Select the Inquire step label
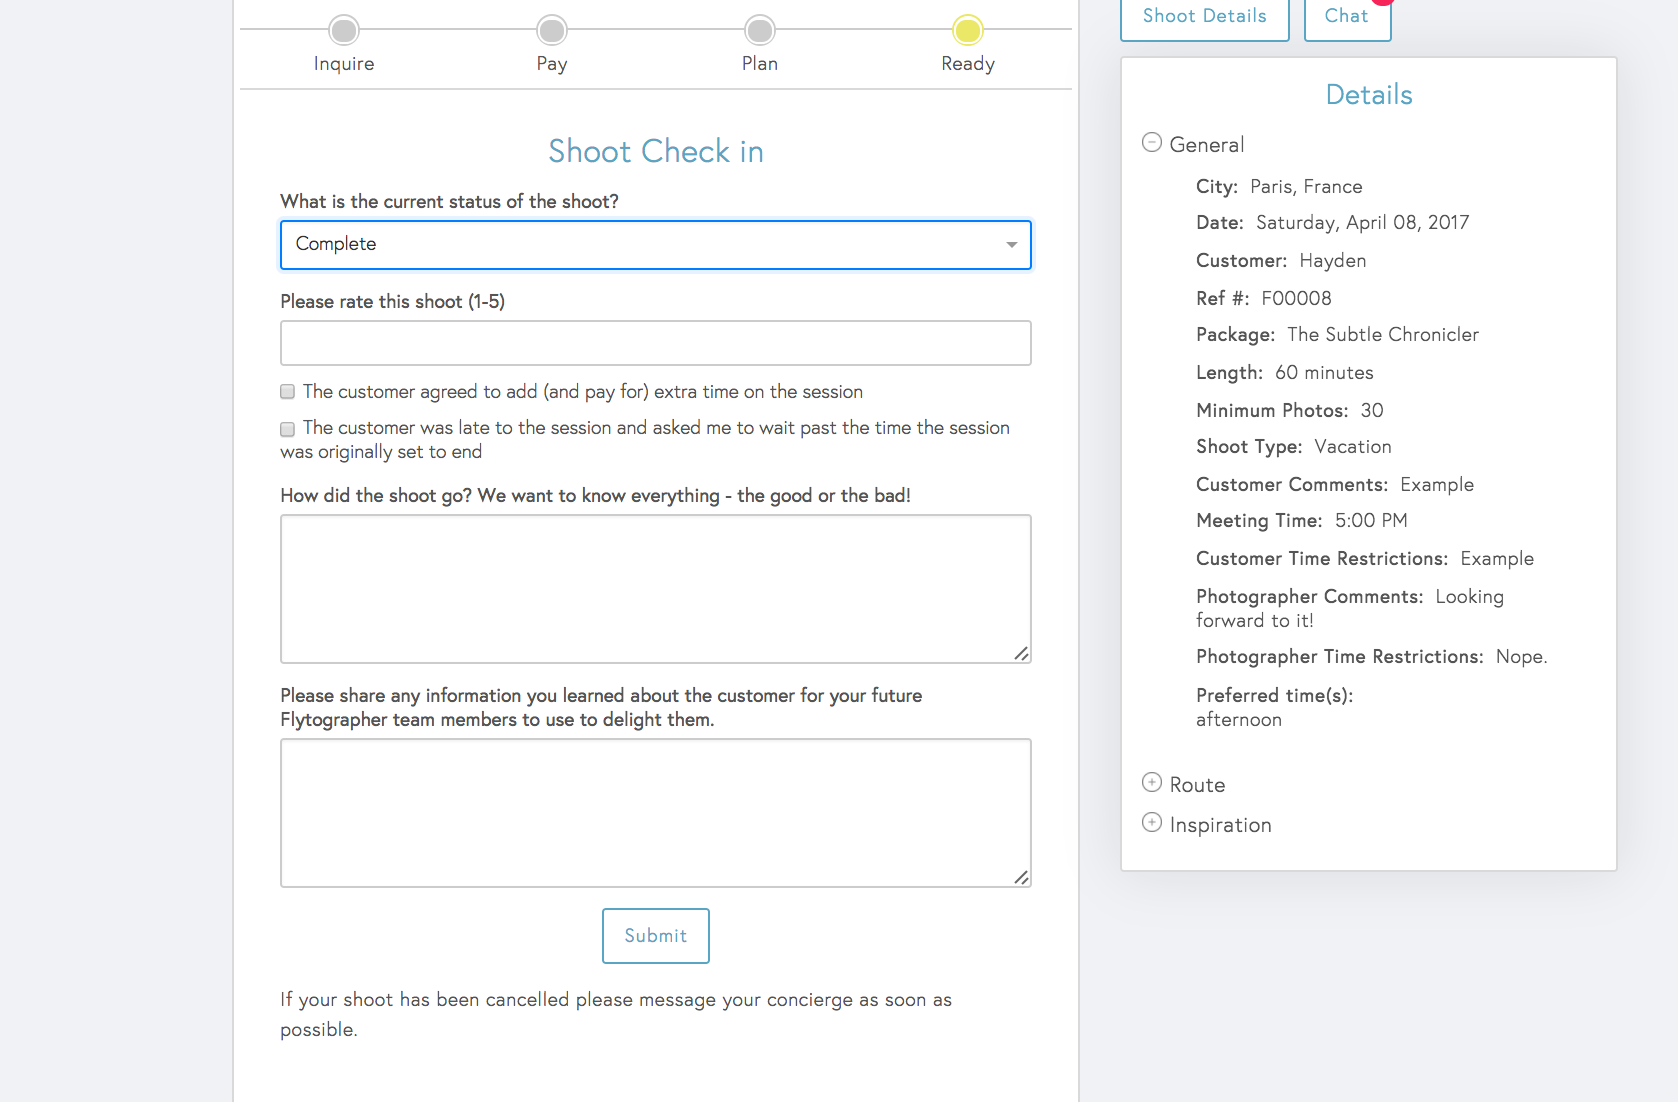This screenshot has height=1102, width=1678. click(344, 64)
